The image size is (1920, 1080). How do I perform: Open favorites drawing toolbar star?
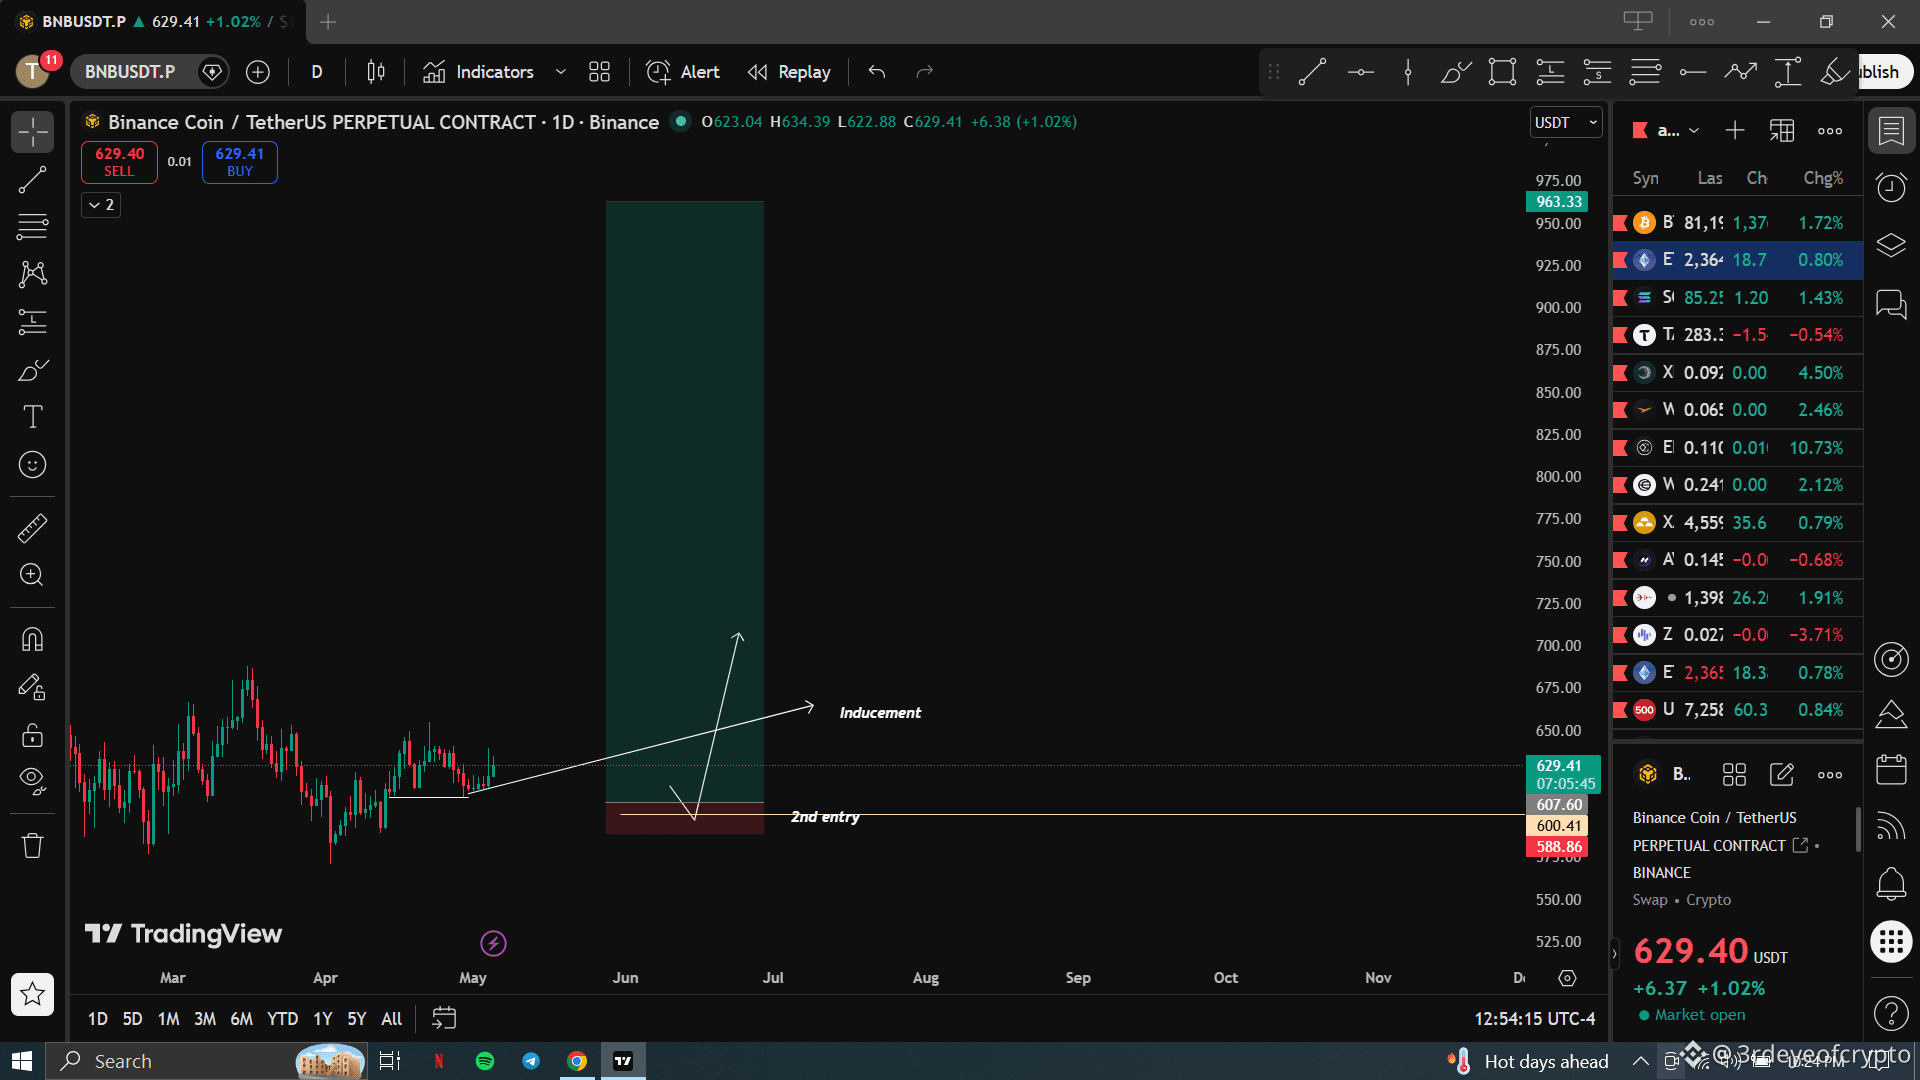tap(33, 994)
